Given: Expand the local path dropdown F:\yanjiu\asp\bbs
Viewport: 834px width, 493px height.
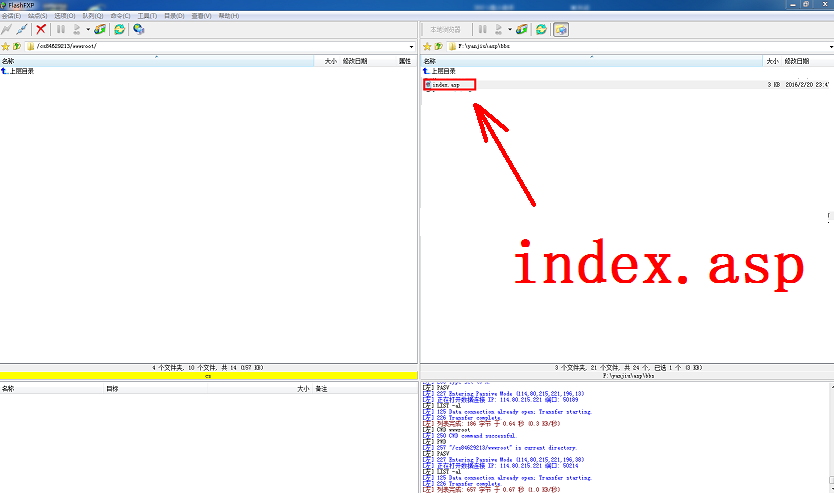Looking at the screenshot, I should 828,47.
